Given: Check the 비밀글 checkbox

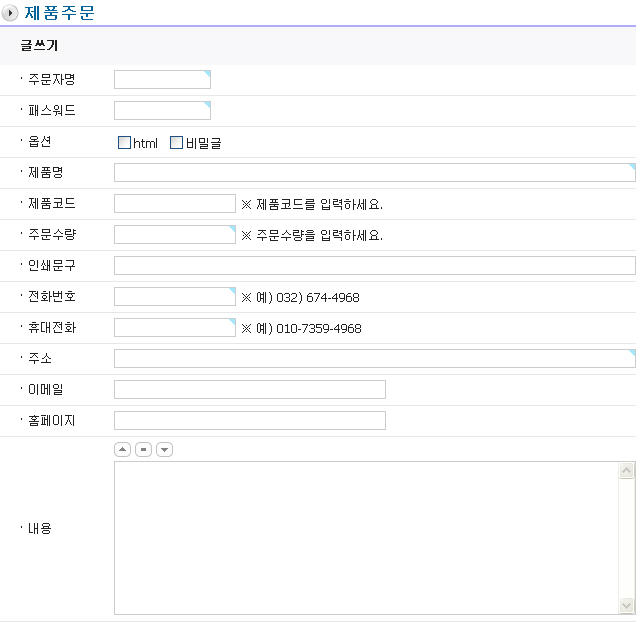Looking at the screenshot, I should coord(177,143).
